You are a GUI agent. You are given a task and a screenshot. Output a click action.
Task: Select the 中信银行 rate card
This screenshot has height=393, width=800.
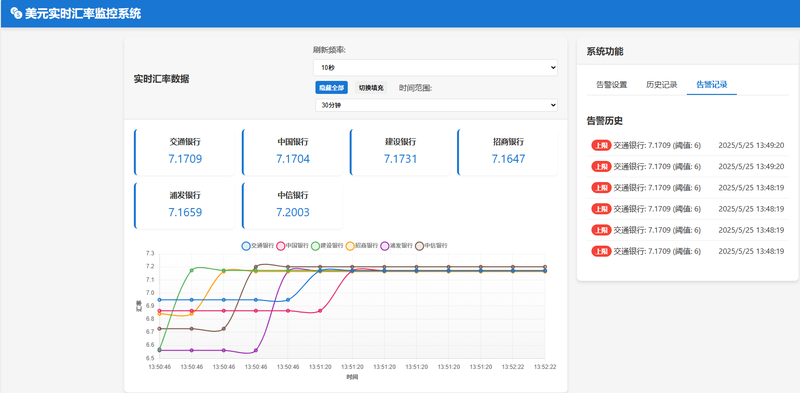click(292, 206)
